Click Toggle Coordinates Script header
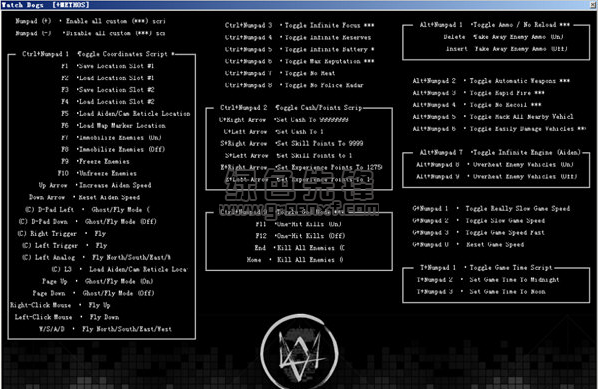Screen dimensions: 598x389 coord(98,54)
